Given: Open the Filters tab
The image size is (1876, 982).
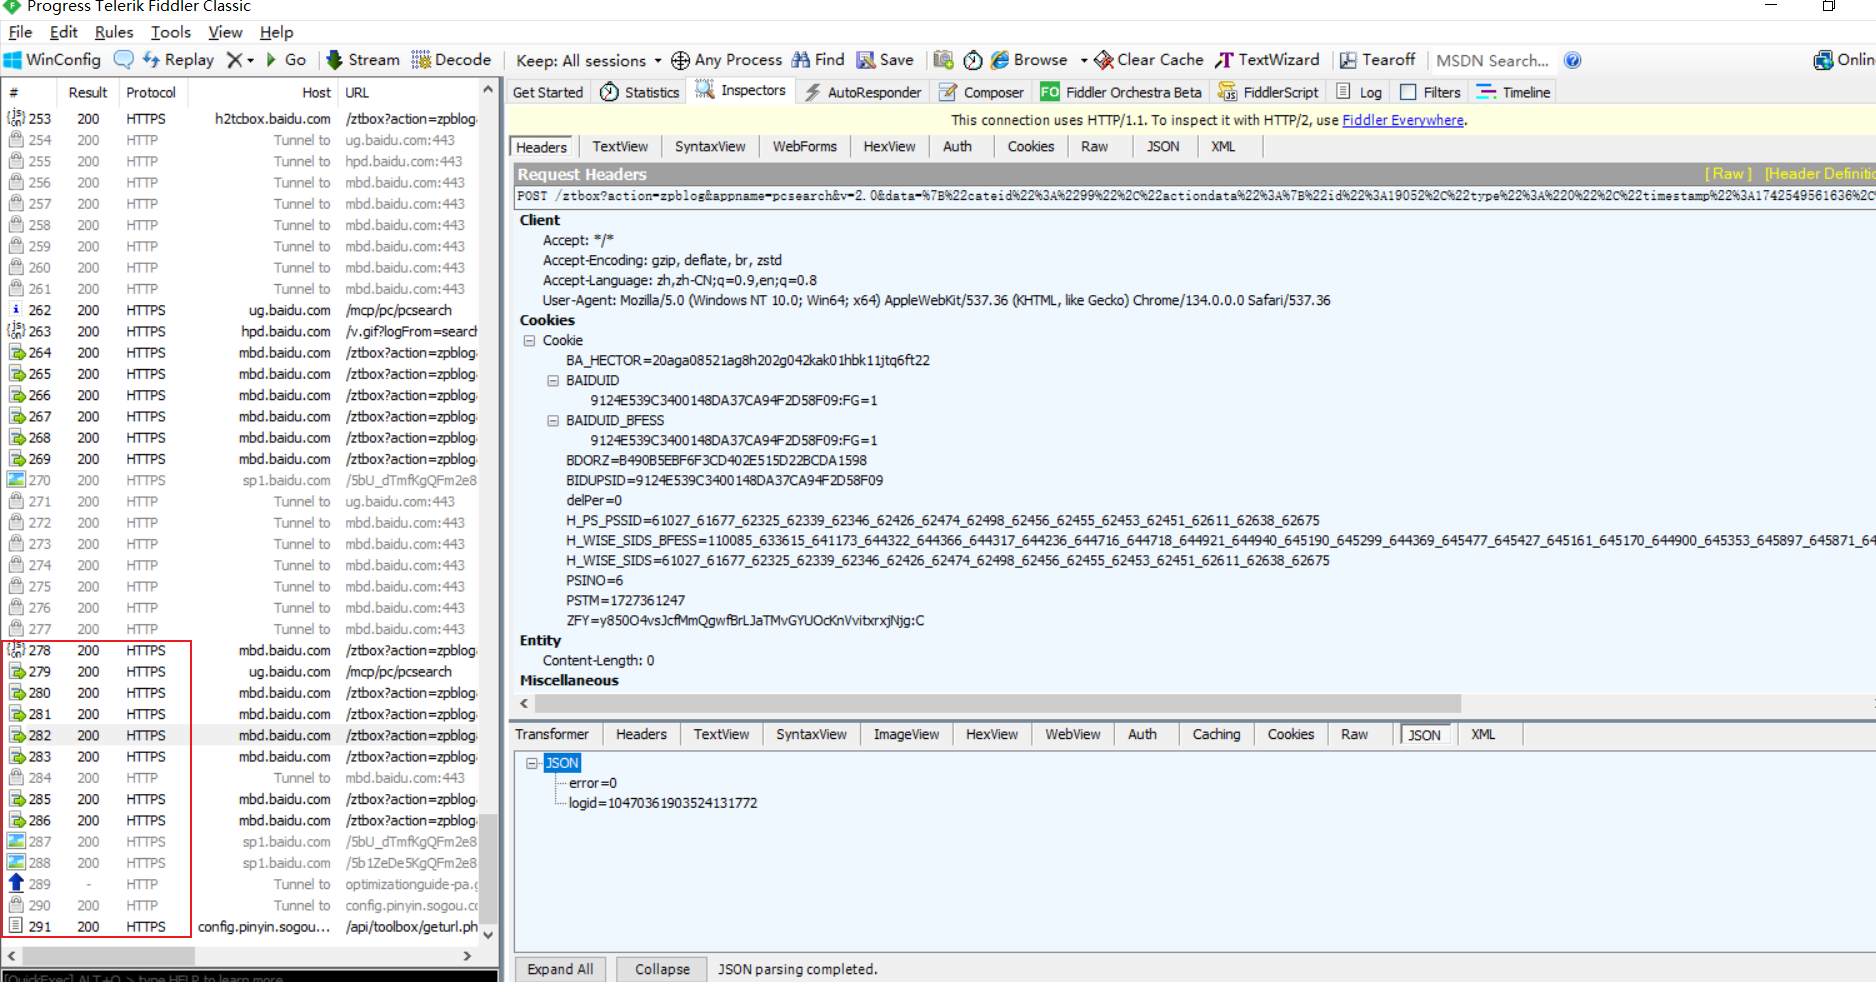Looking at the screenshot, I should coord(1430,92).
